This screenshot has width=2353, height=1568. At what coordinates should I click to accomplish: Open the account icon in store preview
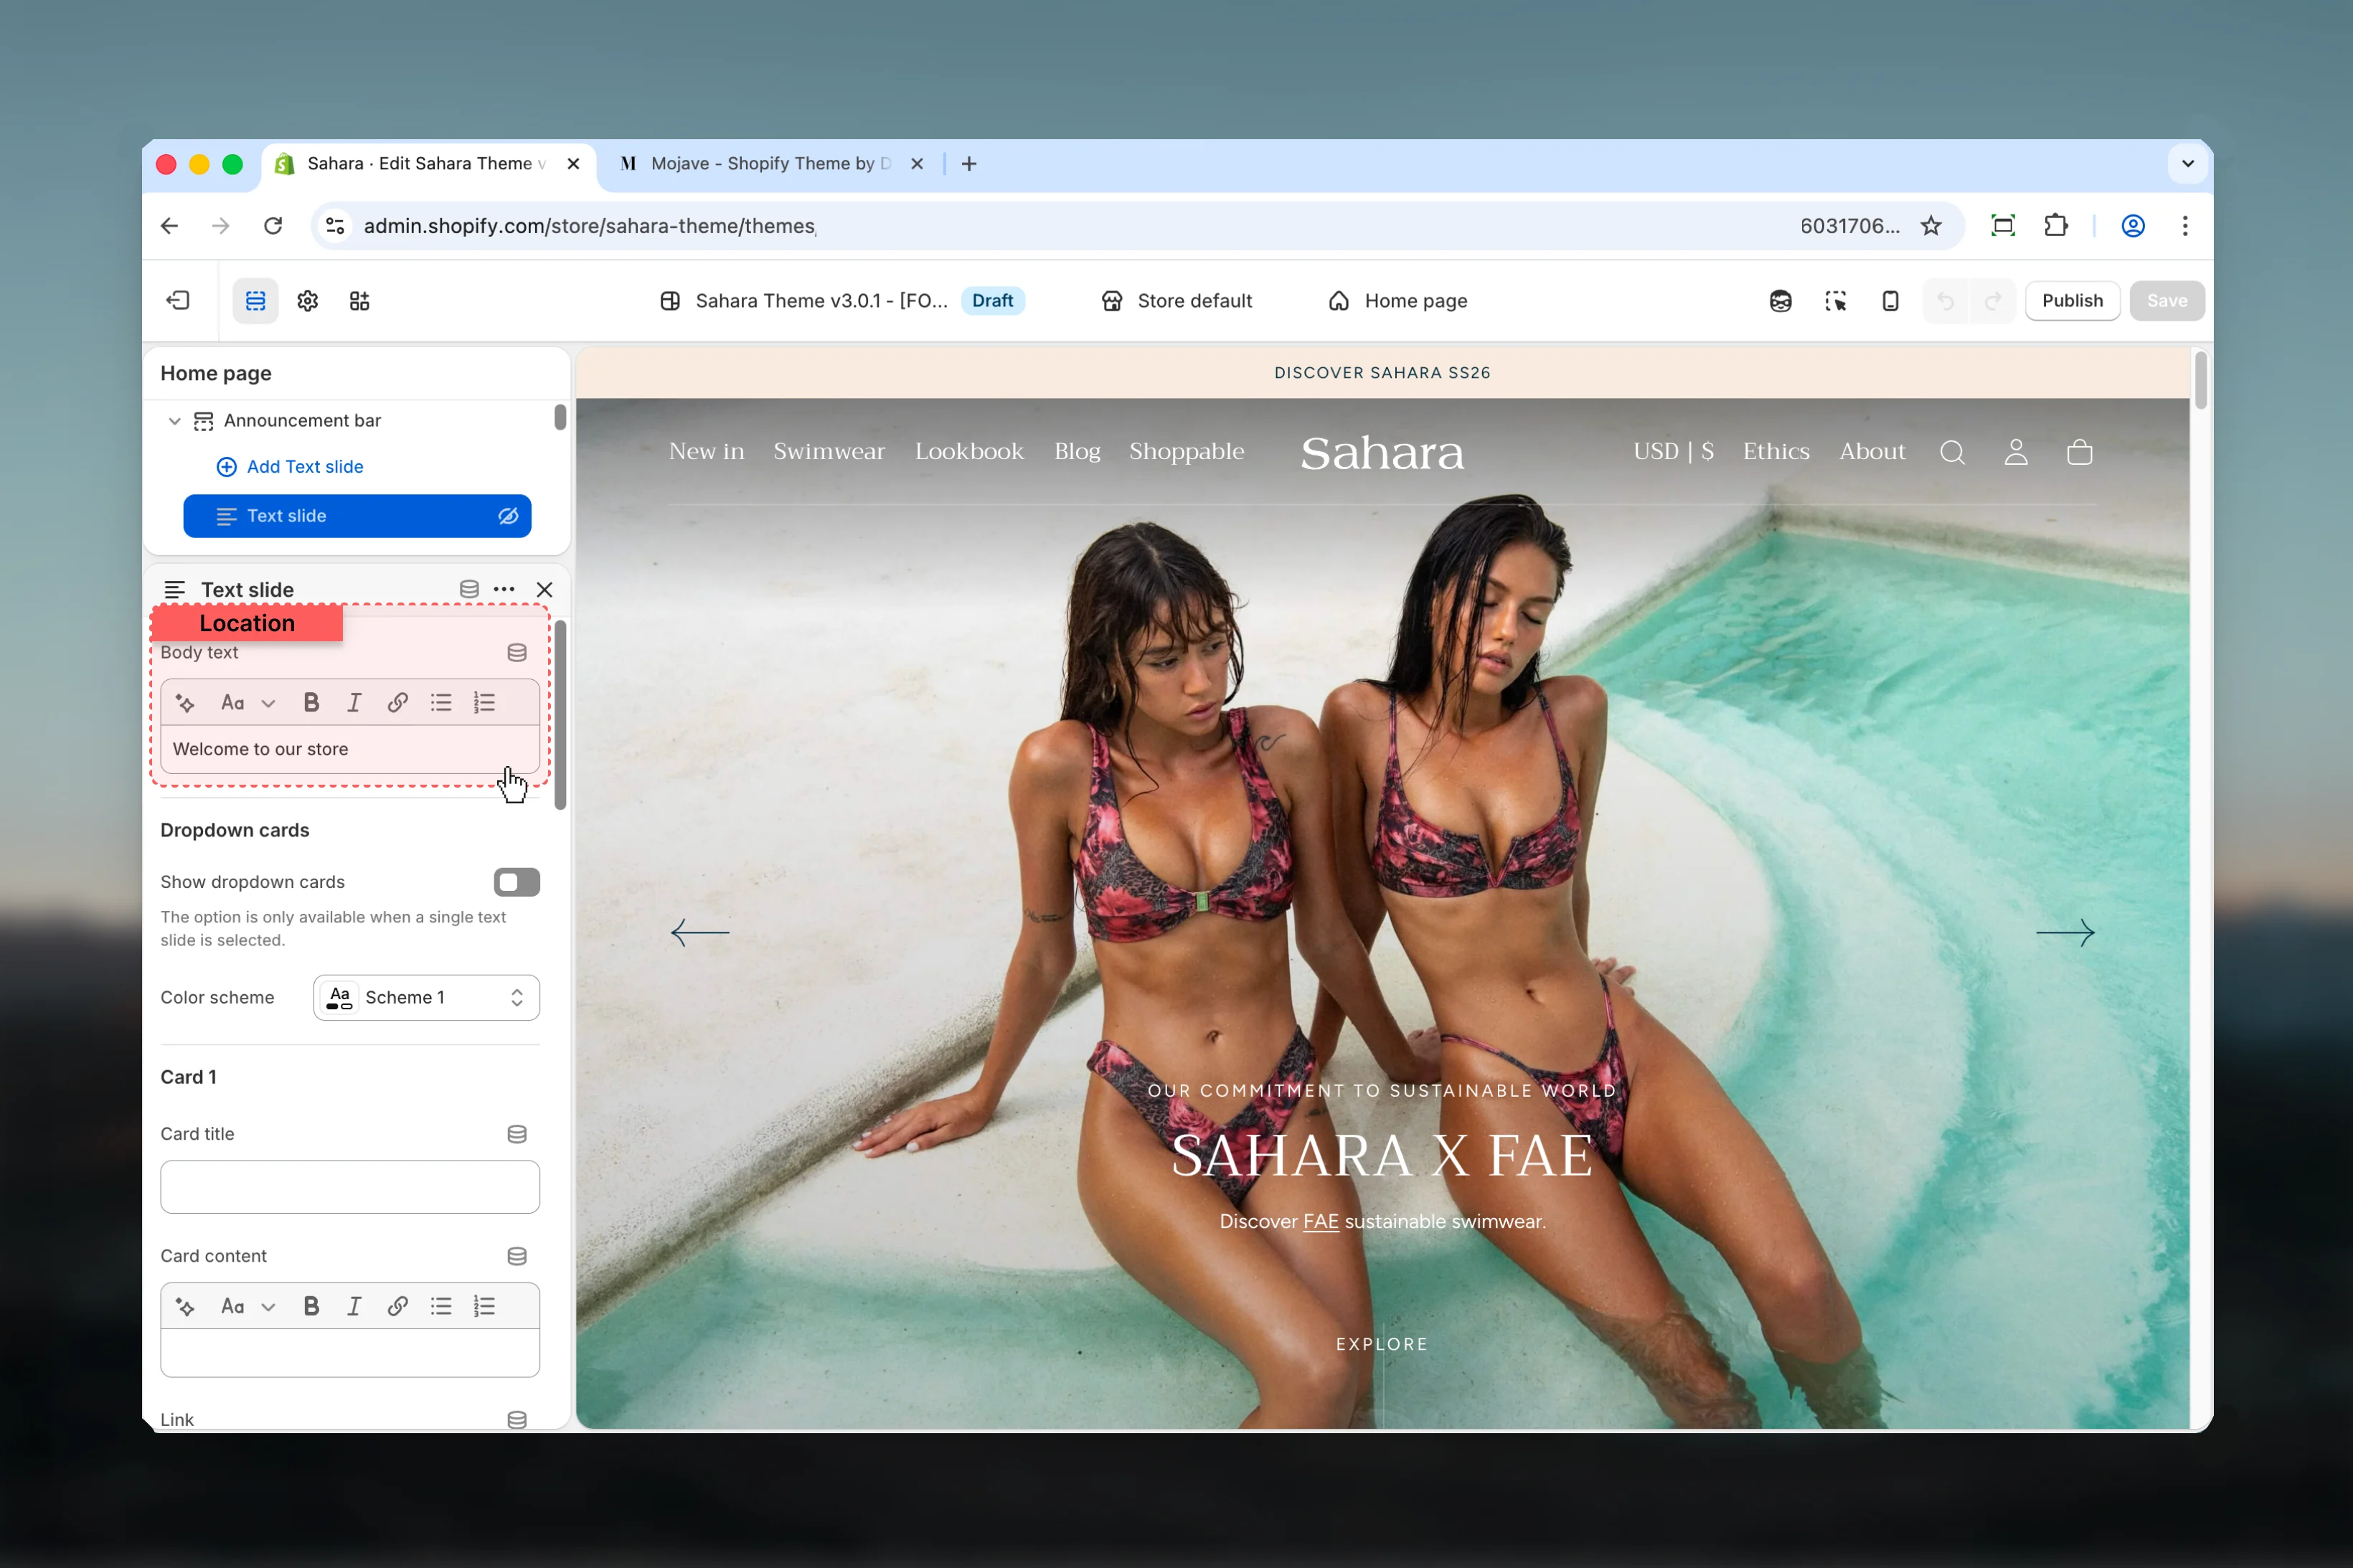click(2016, 453)
